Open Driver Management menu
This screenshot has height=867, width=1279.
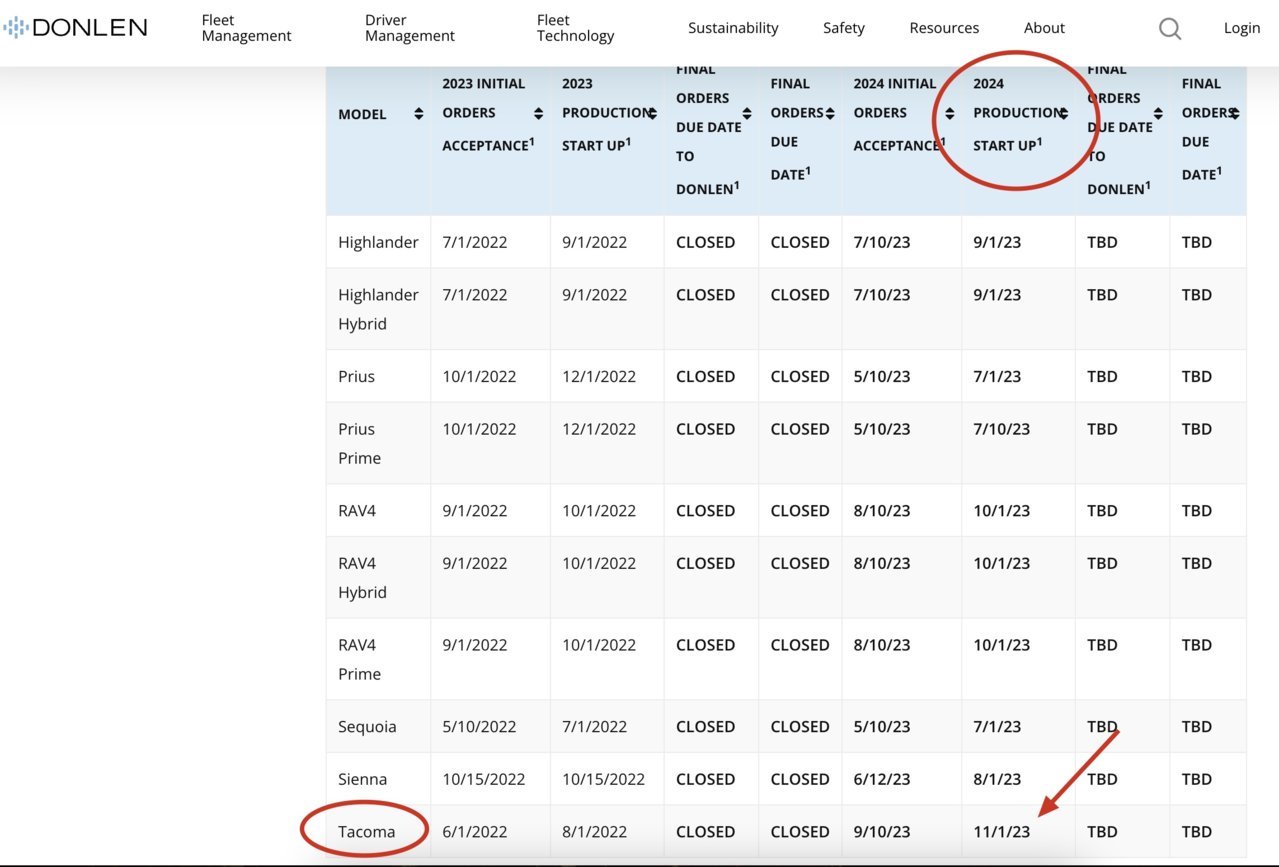click(409, 28)
